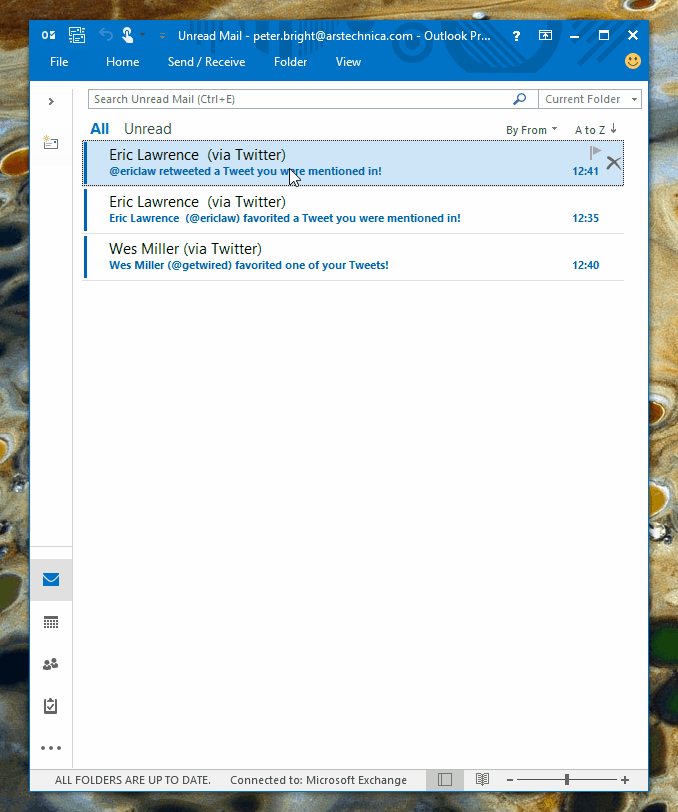Click the zoom slider handle
678x812 pixels.
point(567,779)
